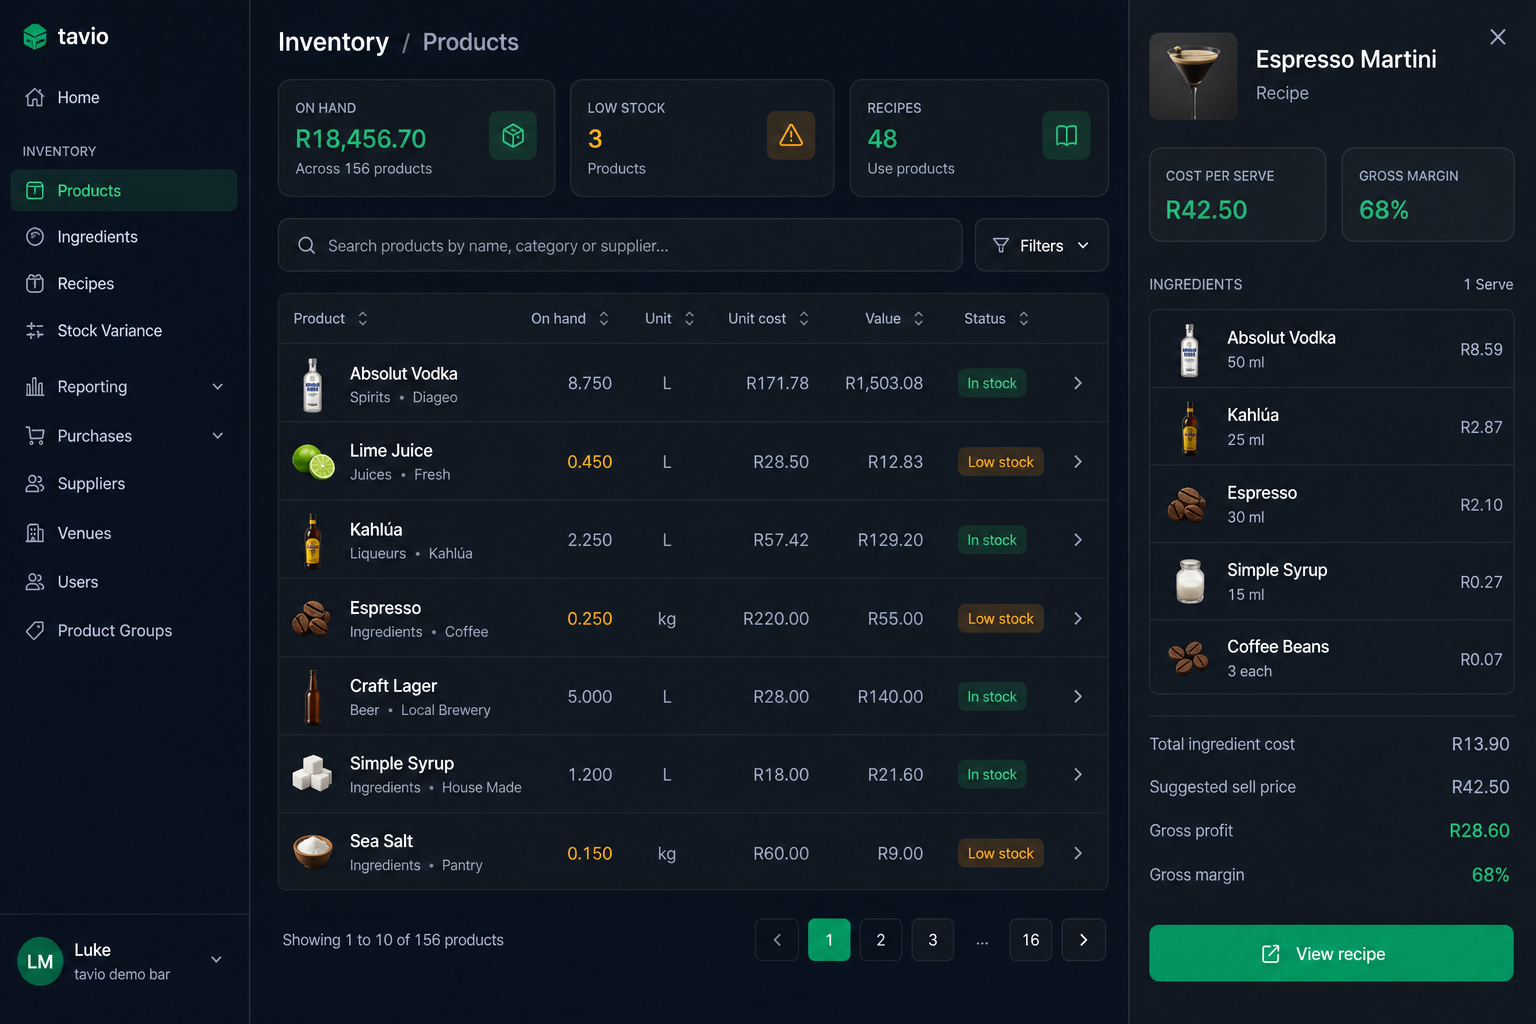Focus the search products field
This screenshot has height=1024, width=1536.
[x=620, y=245]
